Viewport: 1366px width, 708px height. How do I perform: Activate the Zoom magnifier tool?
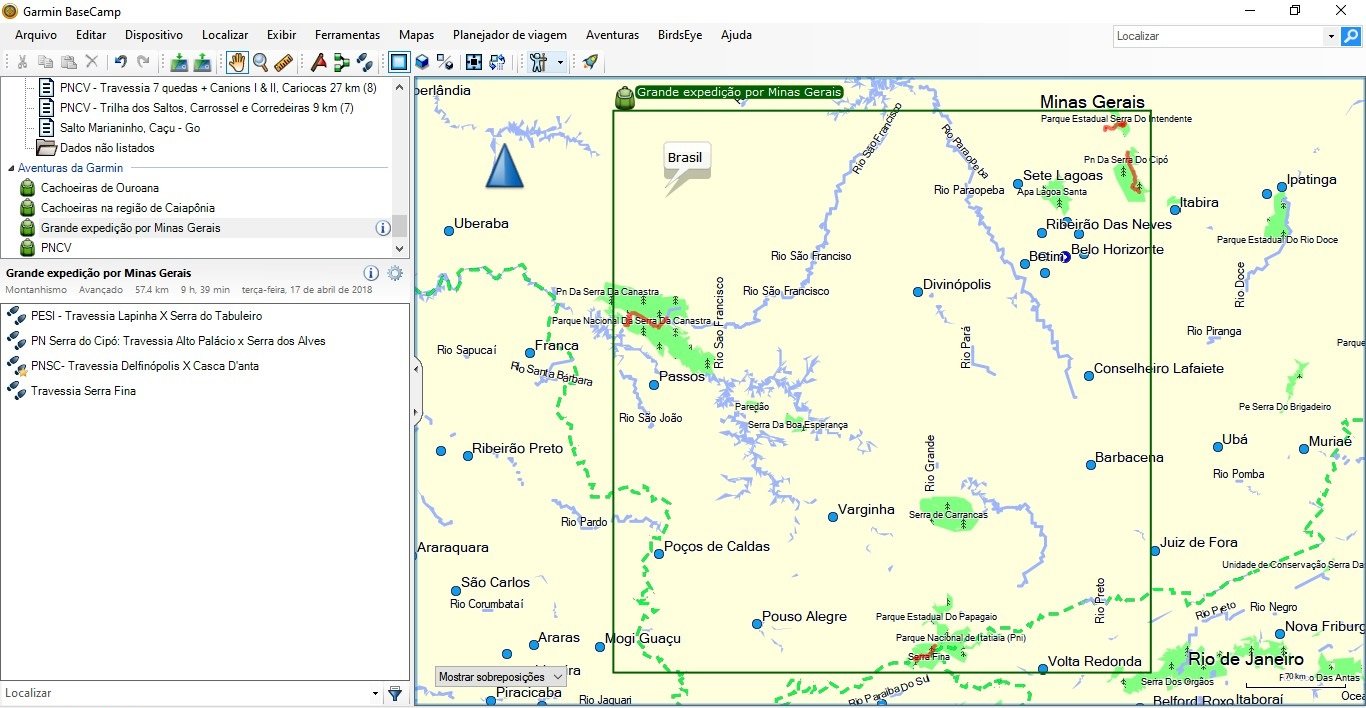point(260,62)
